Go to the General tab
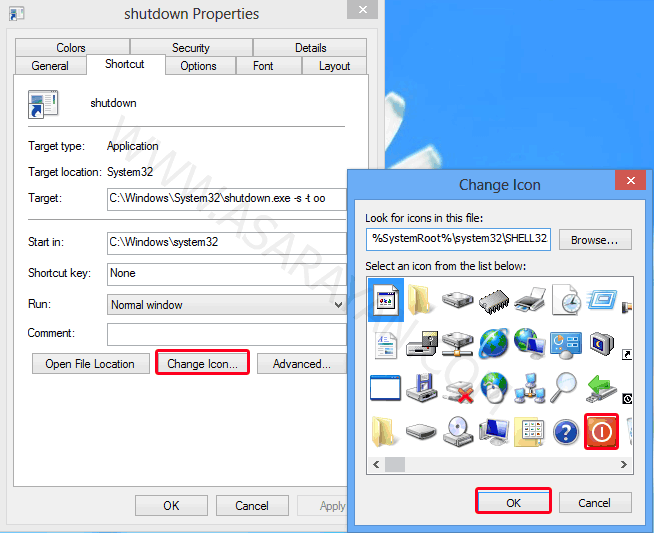This screenshot has height=533, width=654. click(50, 66)
